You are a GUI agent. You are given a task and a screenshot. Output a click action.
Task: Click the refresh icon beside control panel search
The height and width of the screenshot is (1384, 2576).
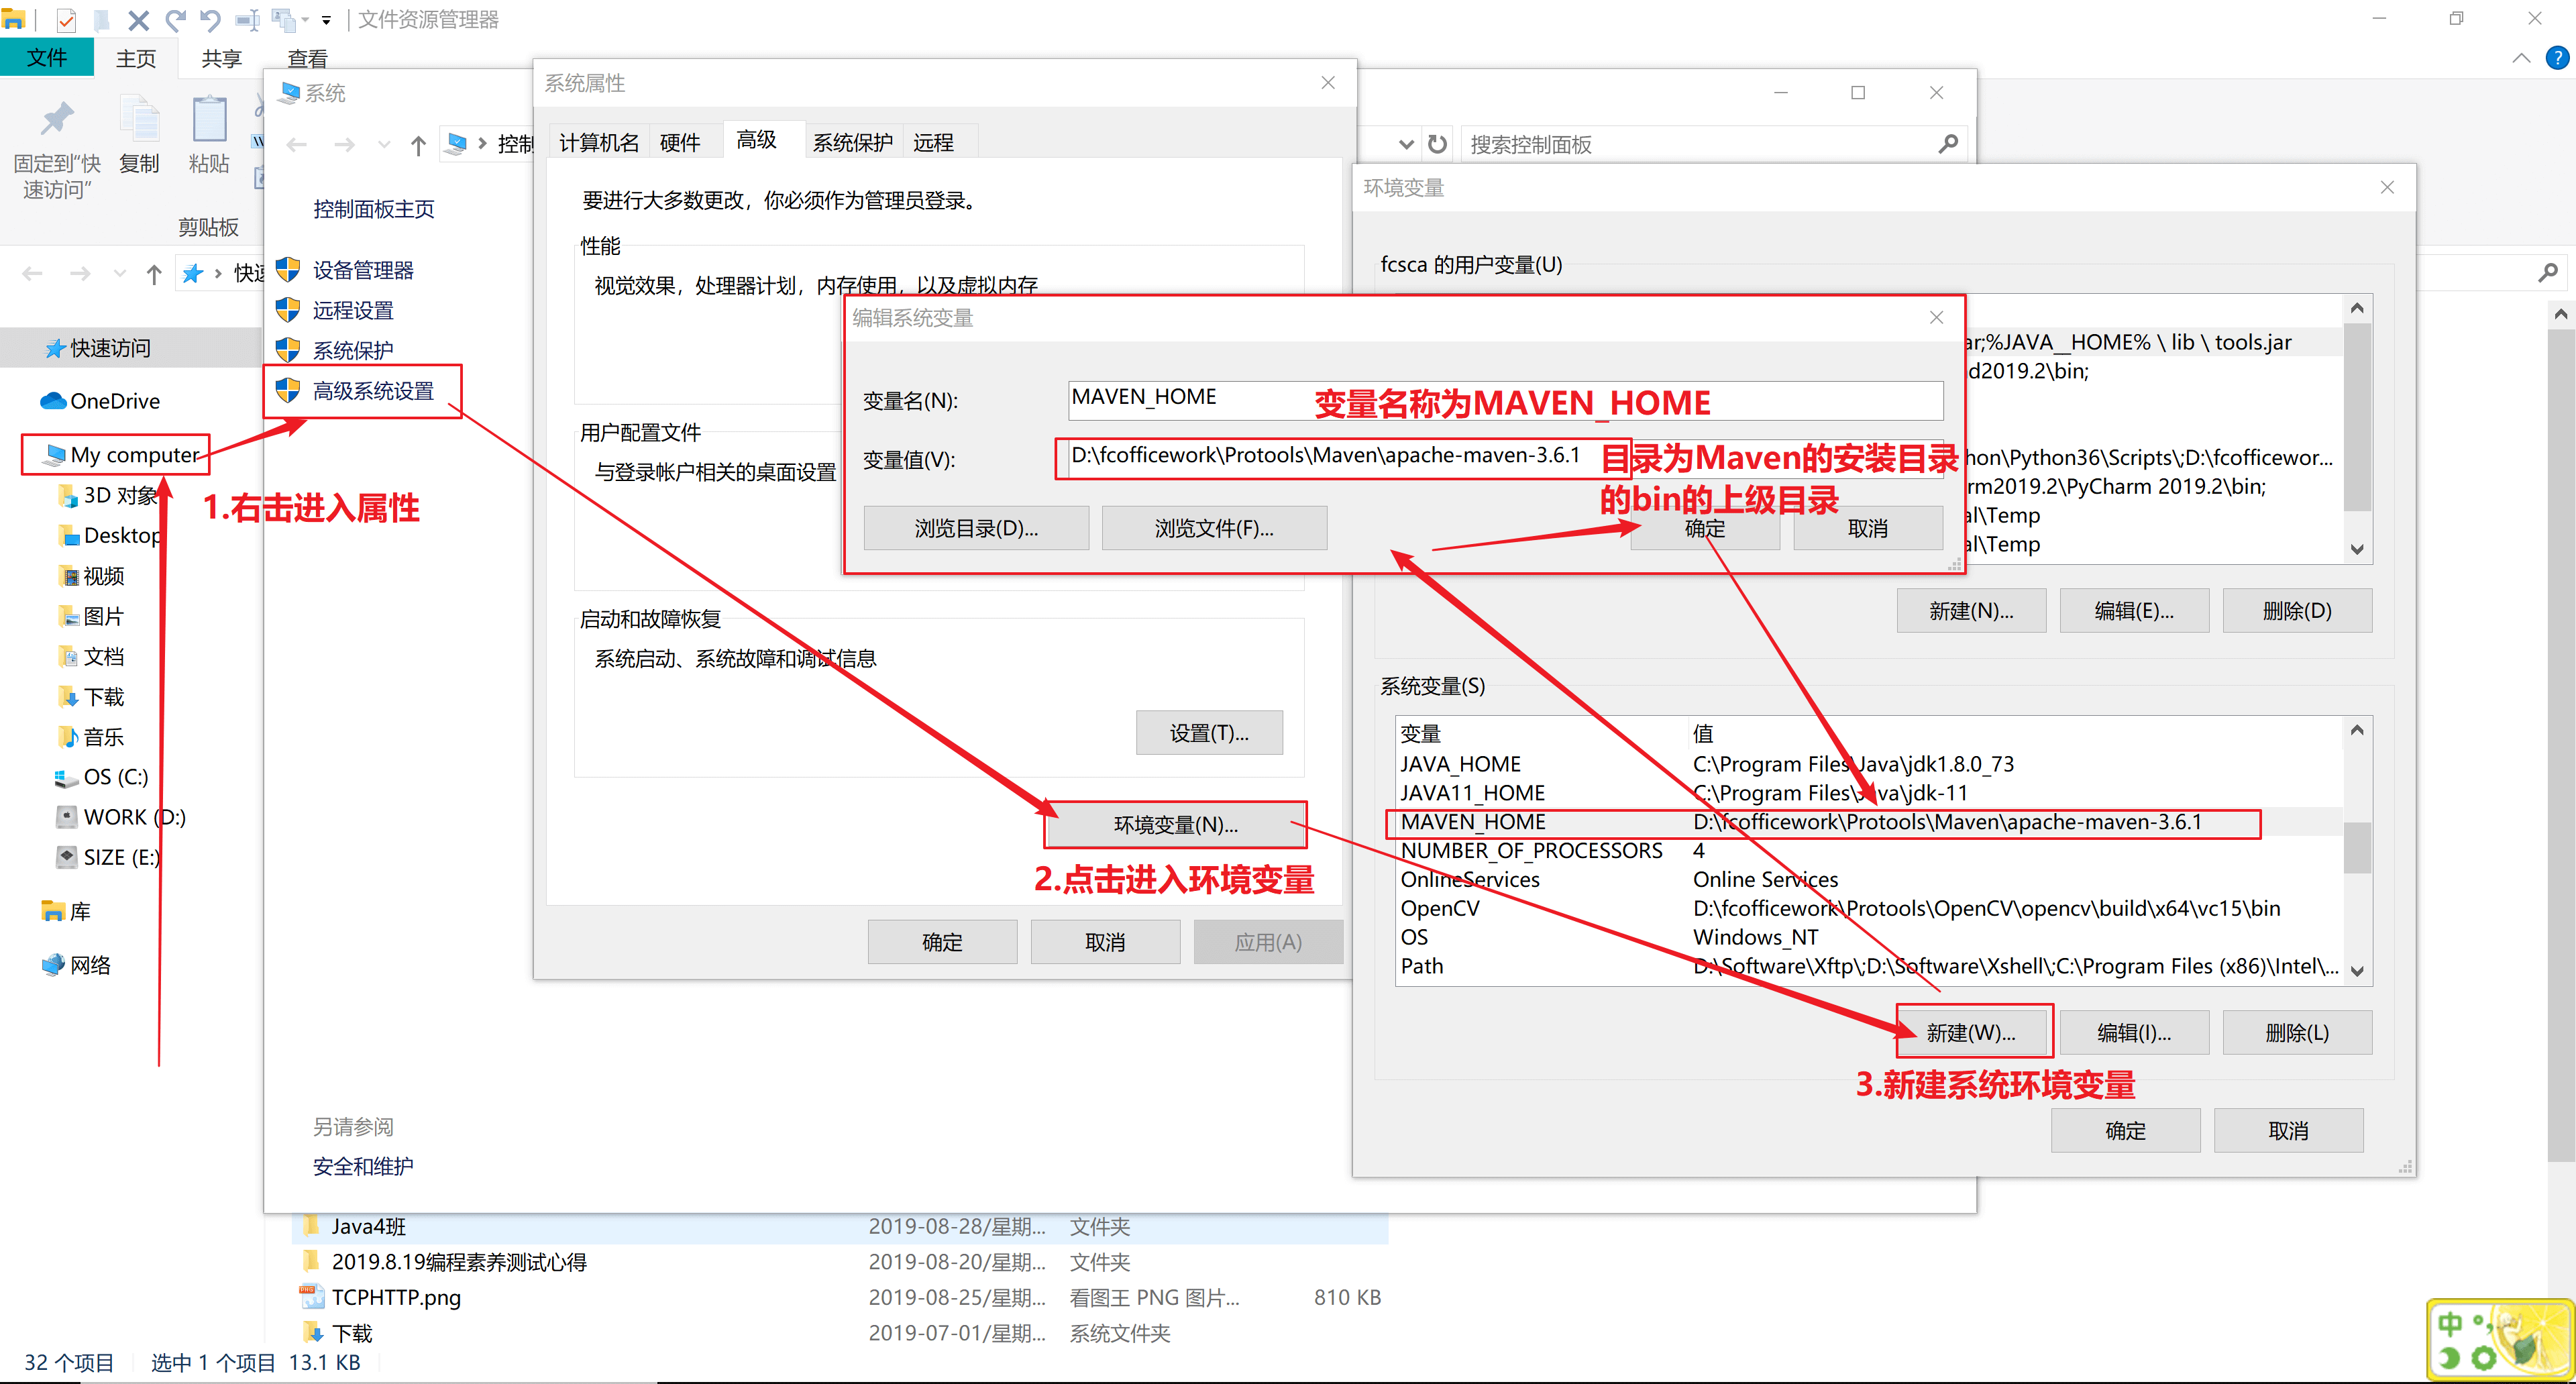point(1437,144)
